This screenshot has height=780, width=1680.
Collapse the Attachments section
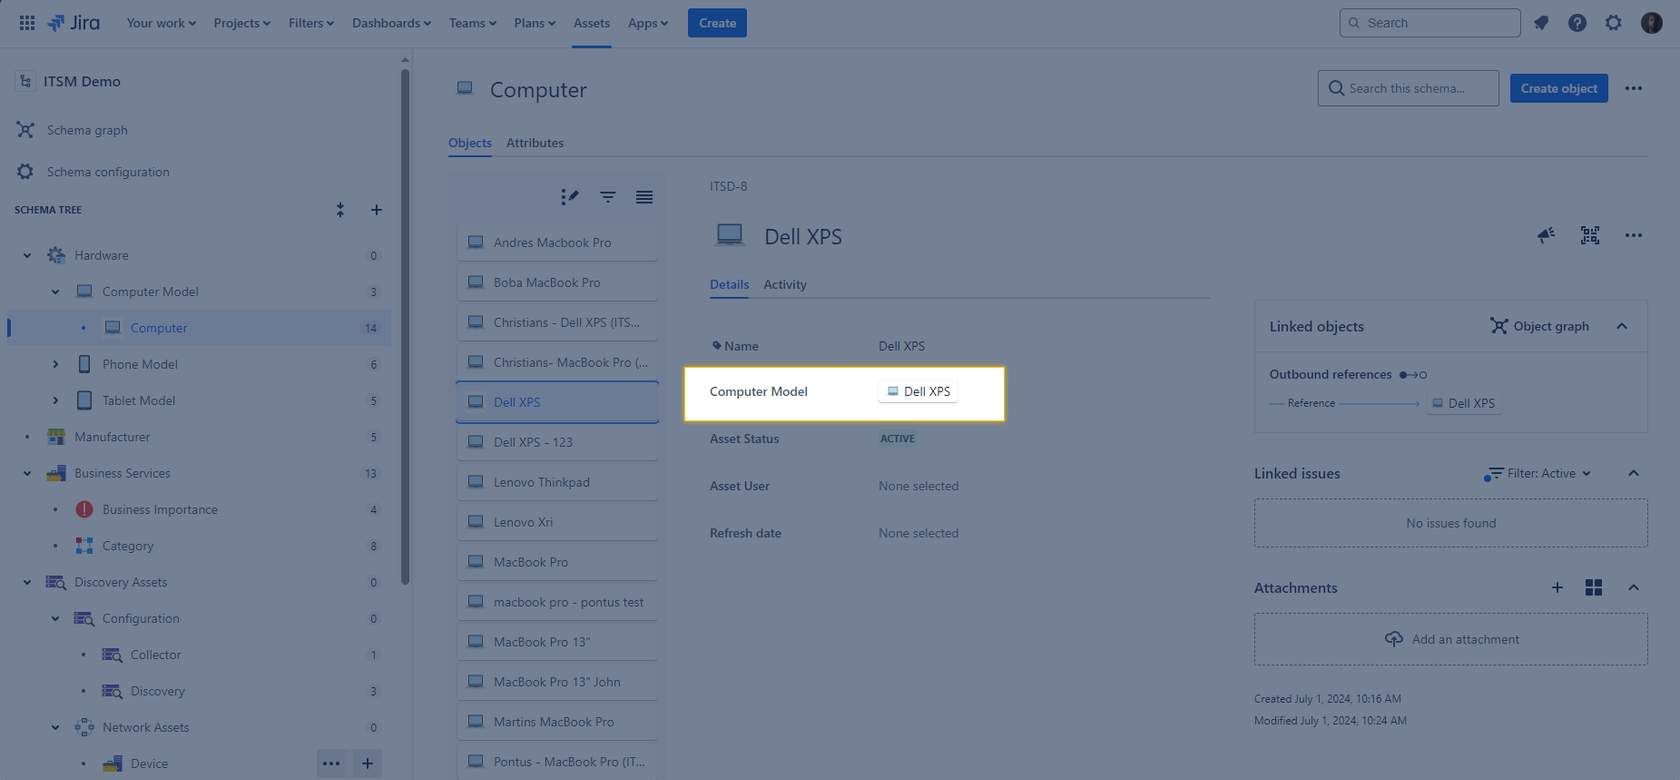pos(1633,588)
